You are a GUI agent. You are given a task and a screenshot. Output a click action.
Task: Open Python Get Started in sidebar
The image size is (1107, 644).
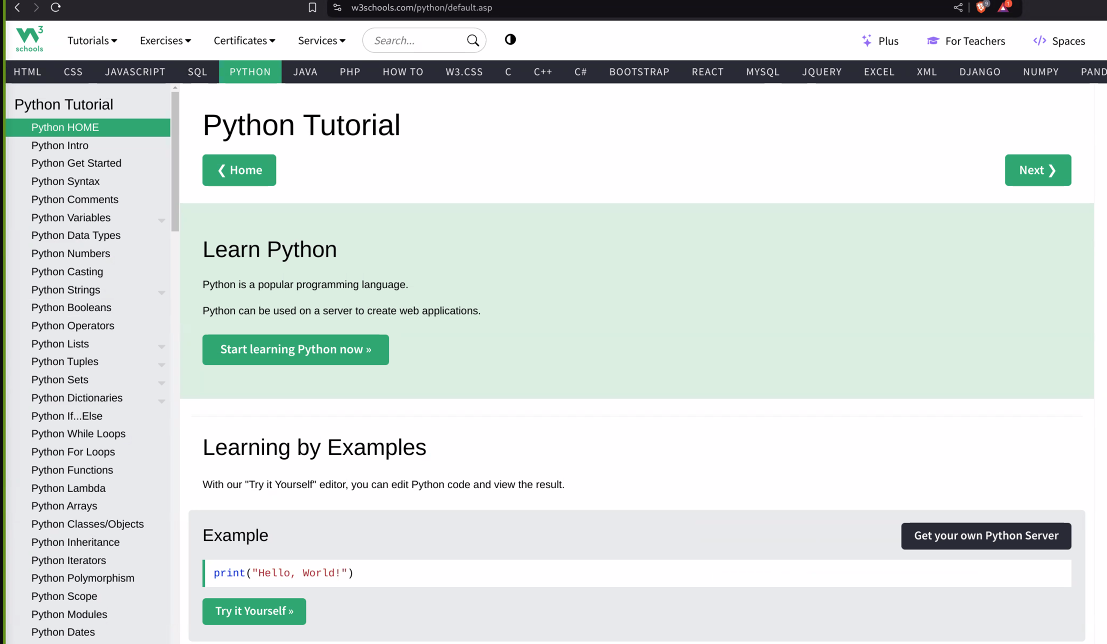click(x=88, y=163)
